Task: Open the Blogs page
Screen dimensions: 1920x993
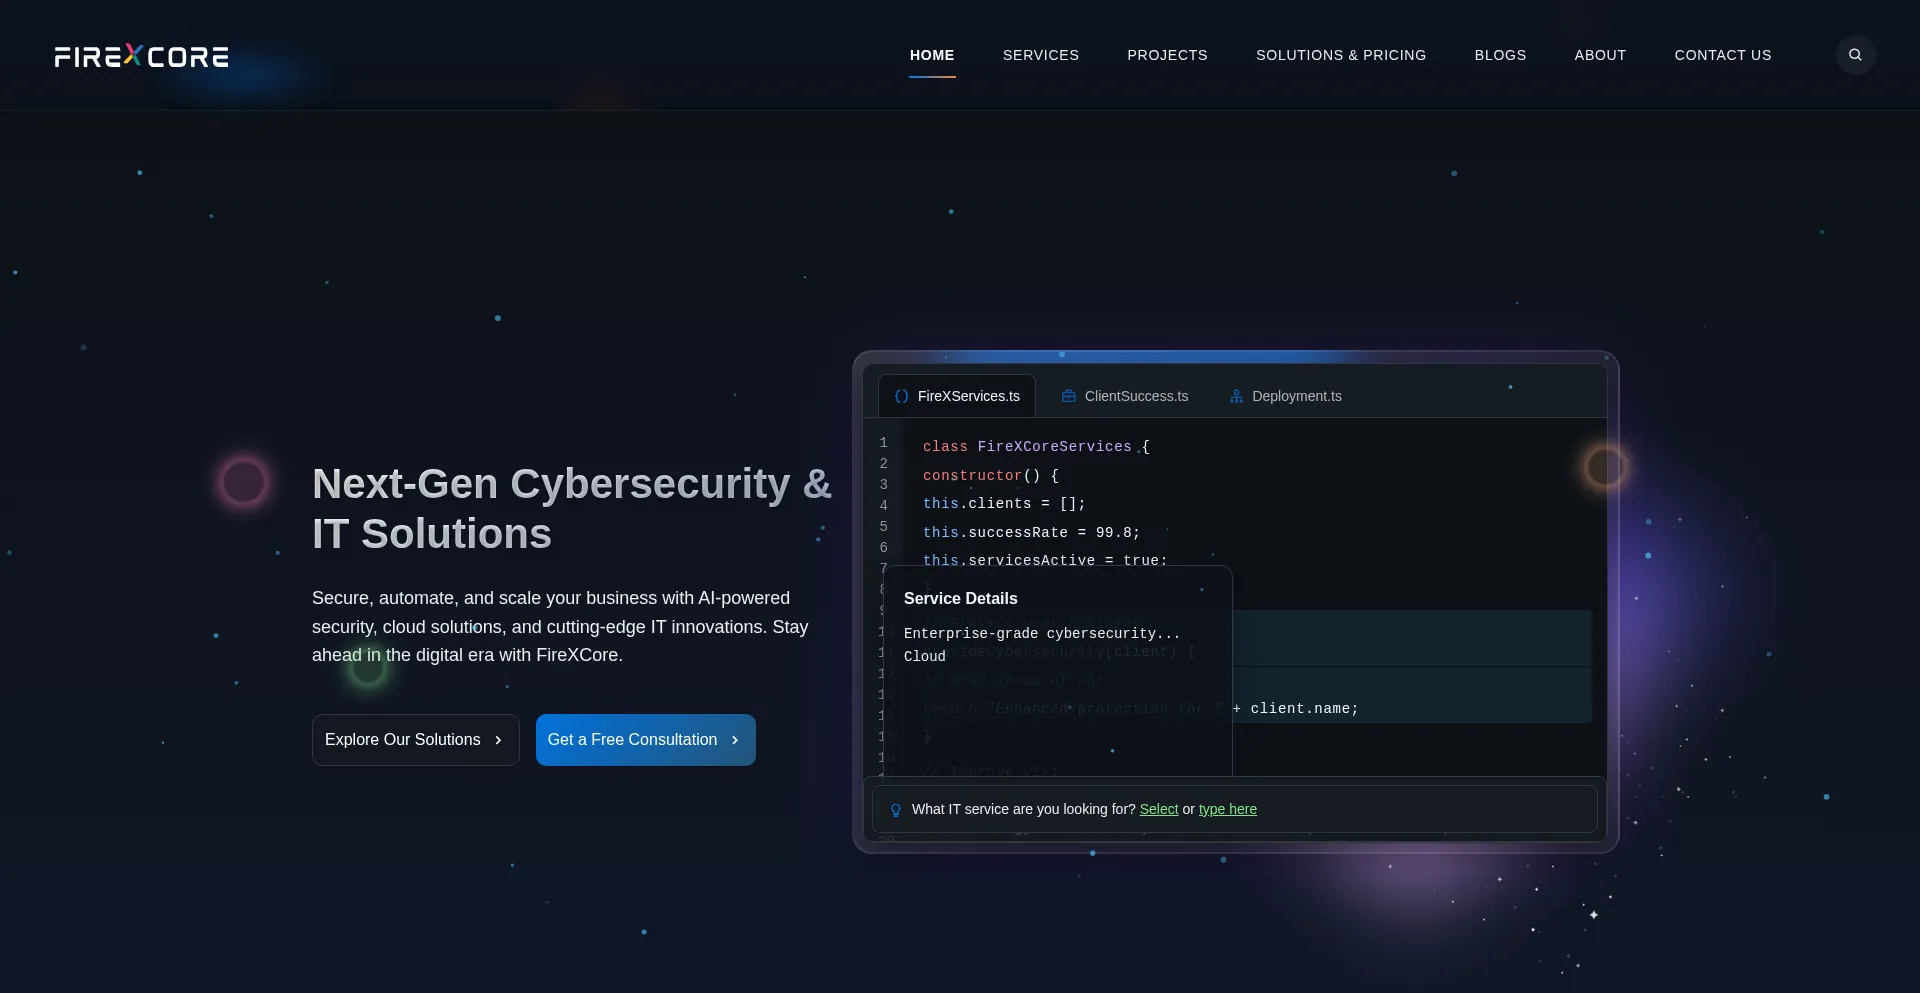Action: point(1500,55)
